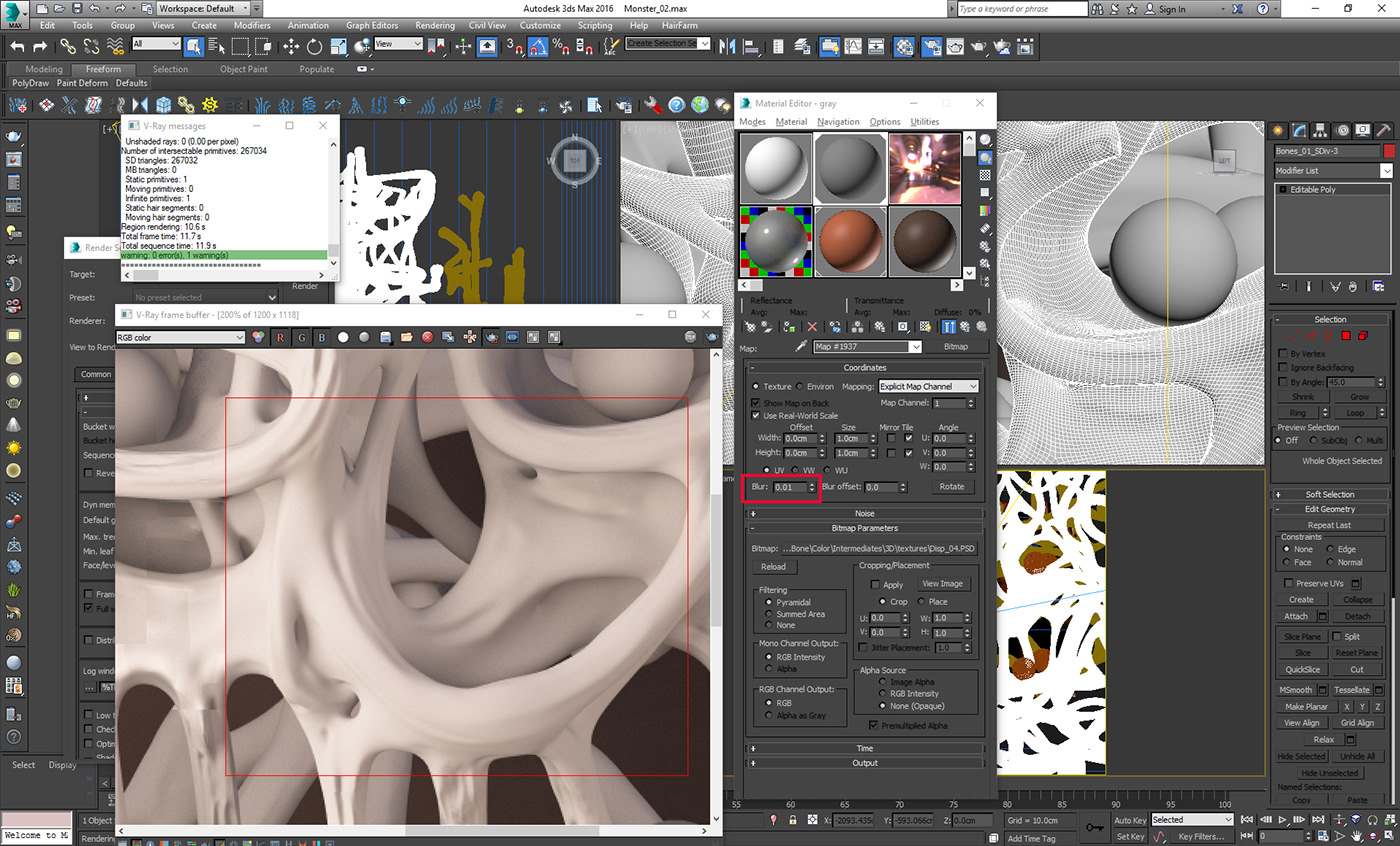Image resolution: width=1400 pixels, height=846 pixels.
Task: Open the Explicit Map Channel mapping dropdown
Action: coord(928,386)
